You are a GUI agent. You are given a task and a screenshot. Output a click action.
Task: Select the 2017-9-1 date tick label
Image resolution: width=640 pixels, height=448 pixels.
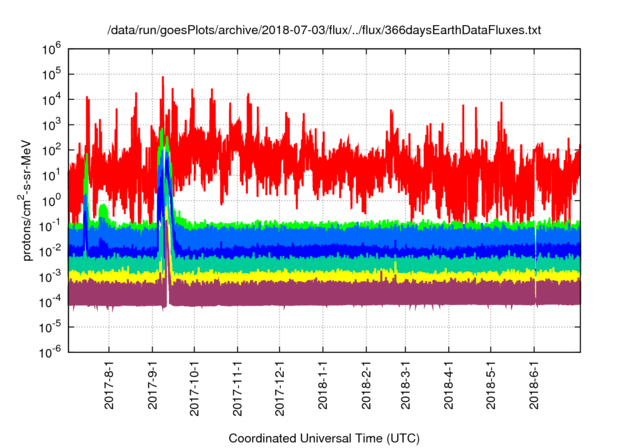(x=152, y=385)
